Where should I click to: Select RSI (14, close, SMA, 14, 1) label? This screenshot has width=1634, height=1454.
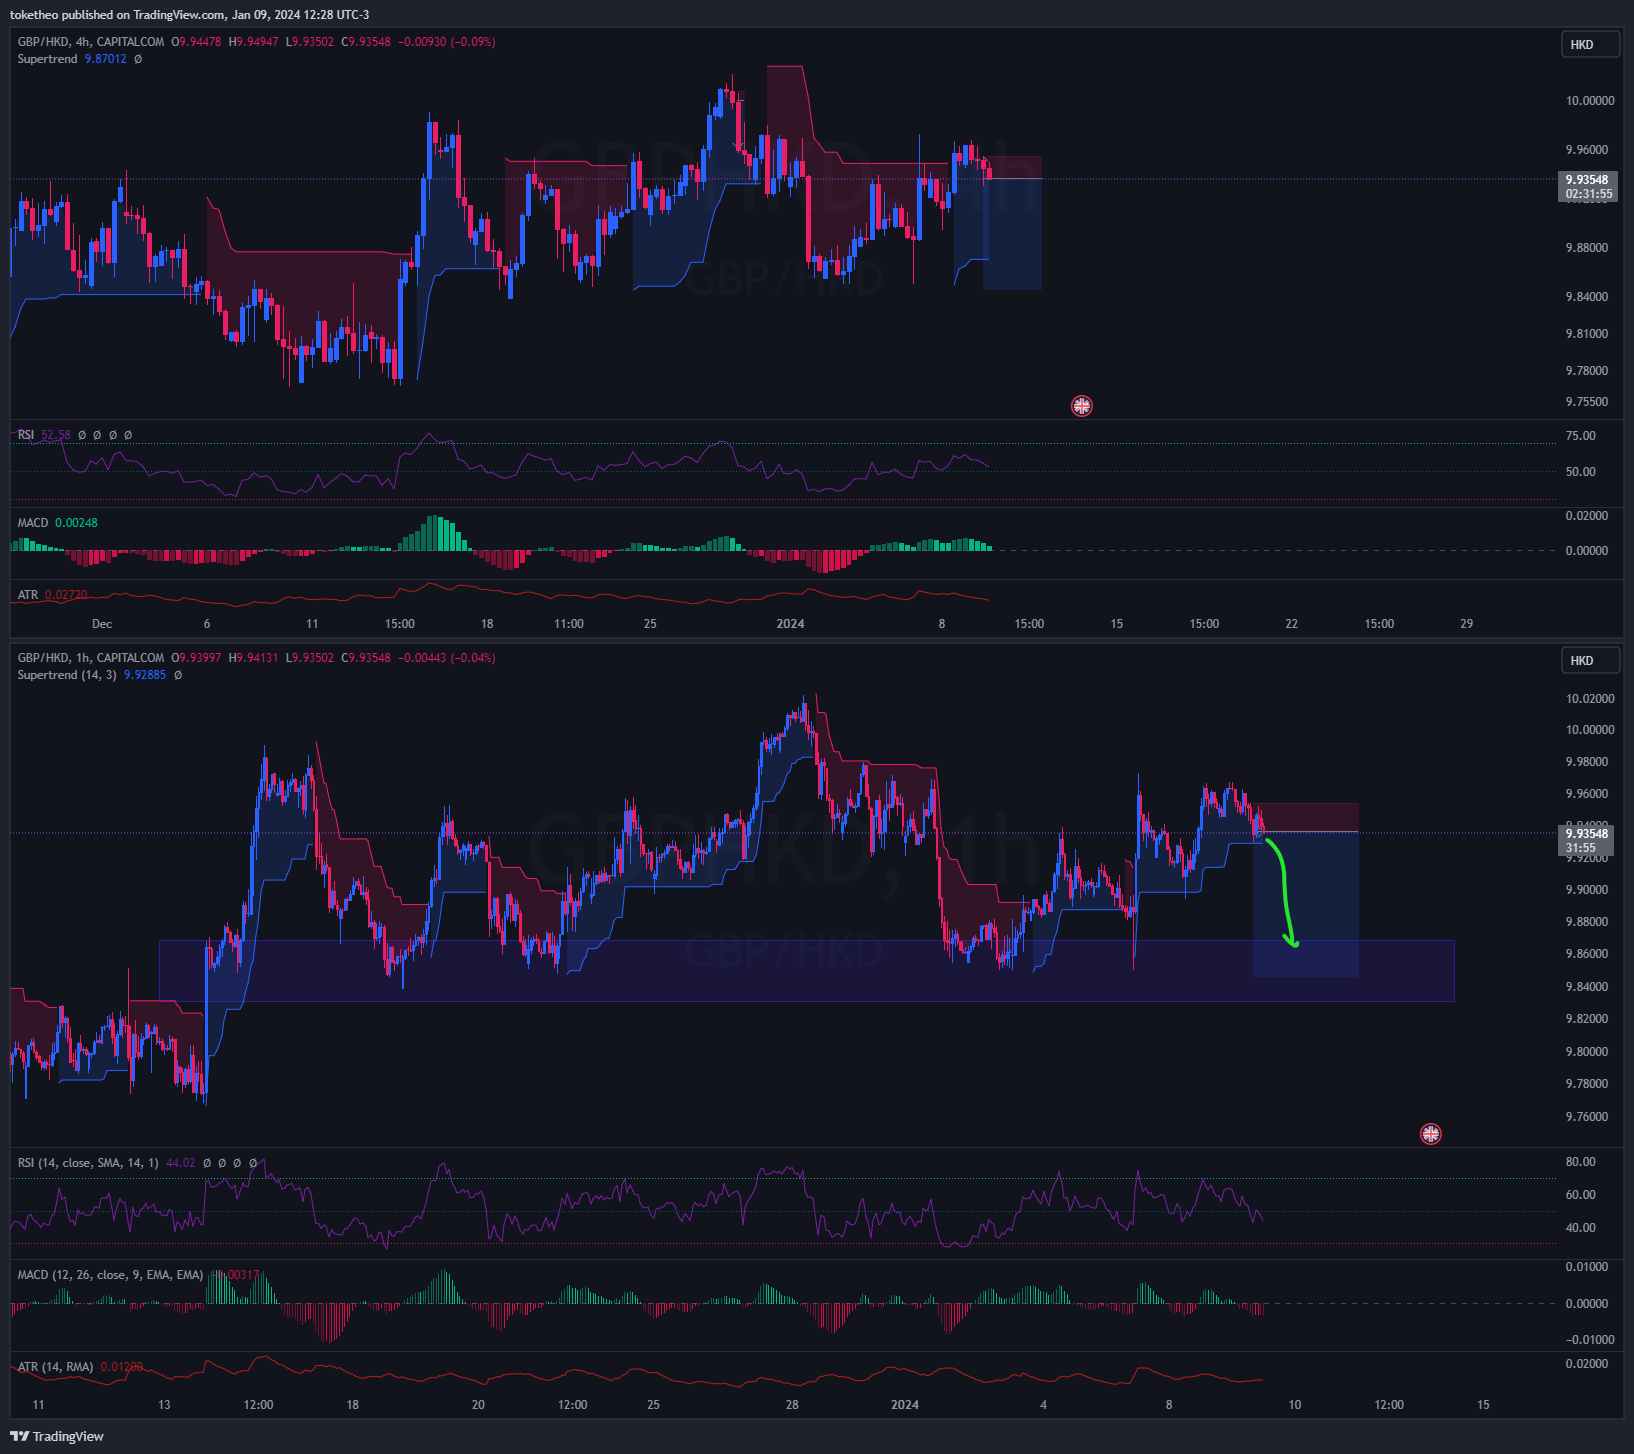click(x=88, y=1163)
